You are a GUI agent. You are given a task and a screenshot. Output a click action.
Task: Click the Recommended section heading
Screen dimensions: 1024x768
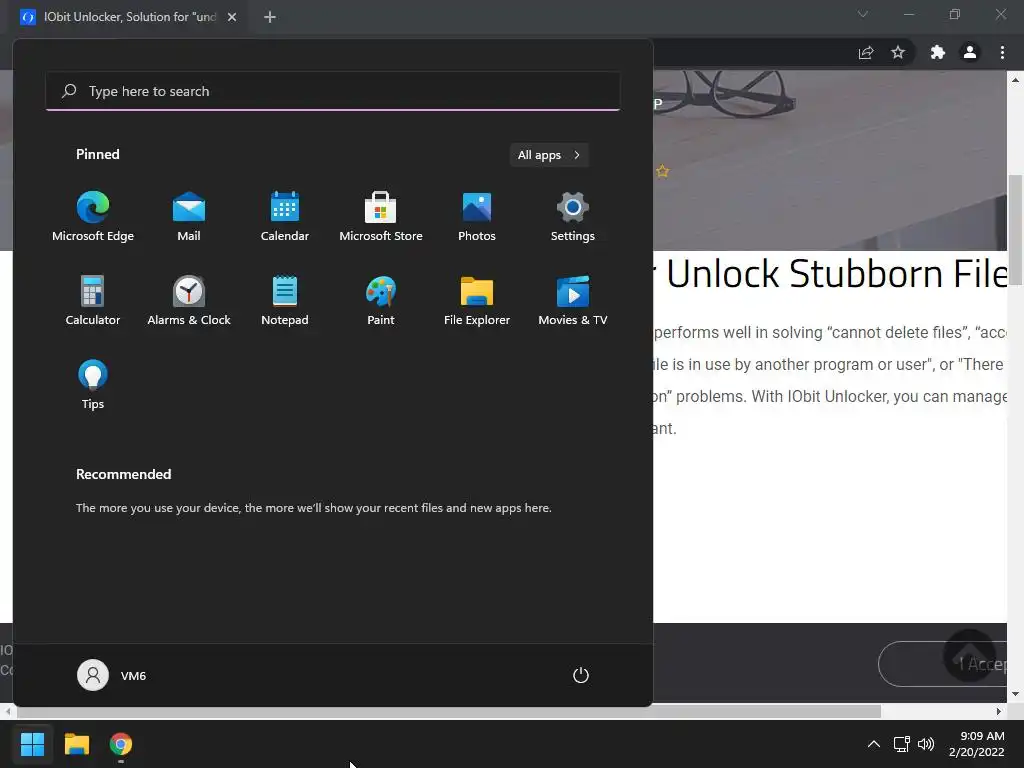[x=123, y=474]
